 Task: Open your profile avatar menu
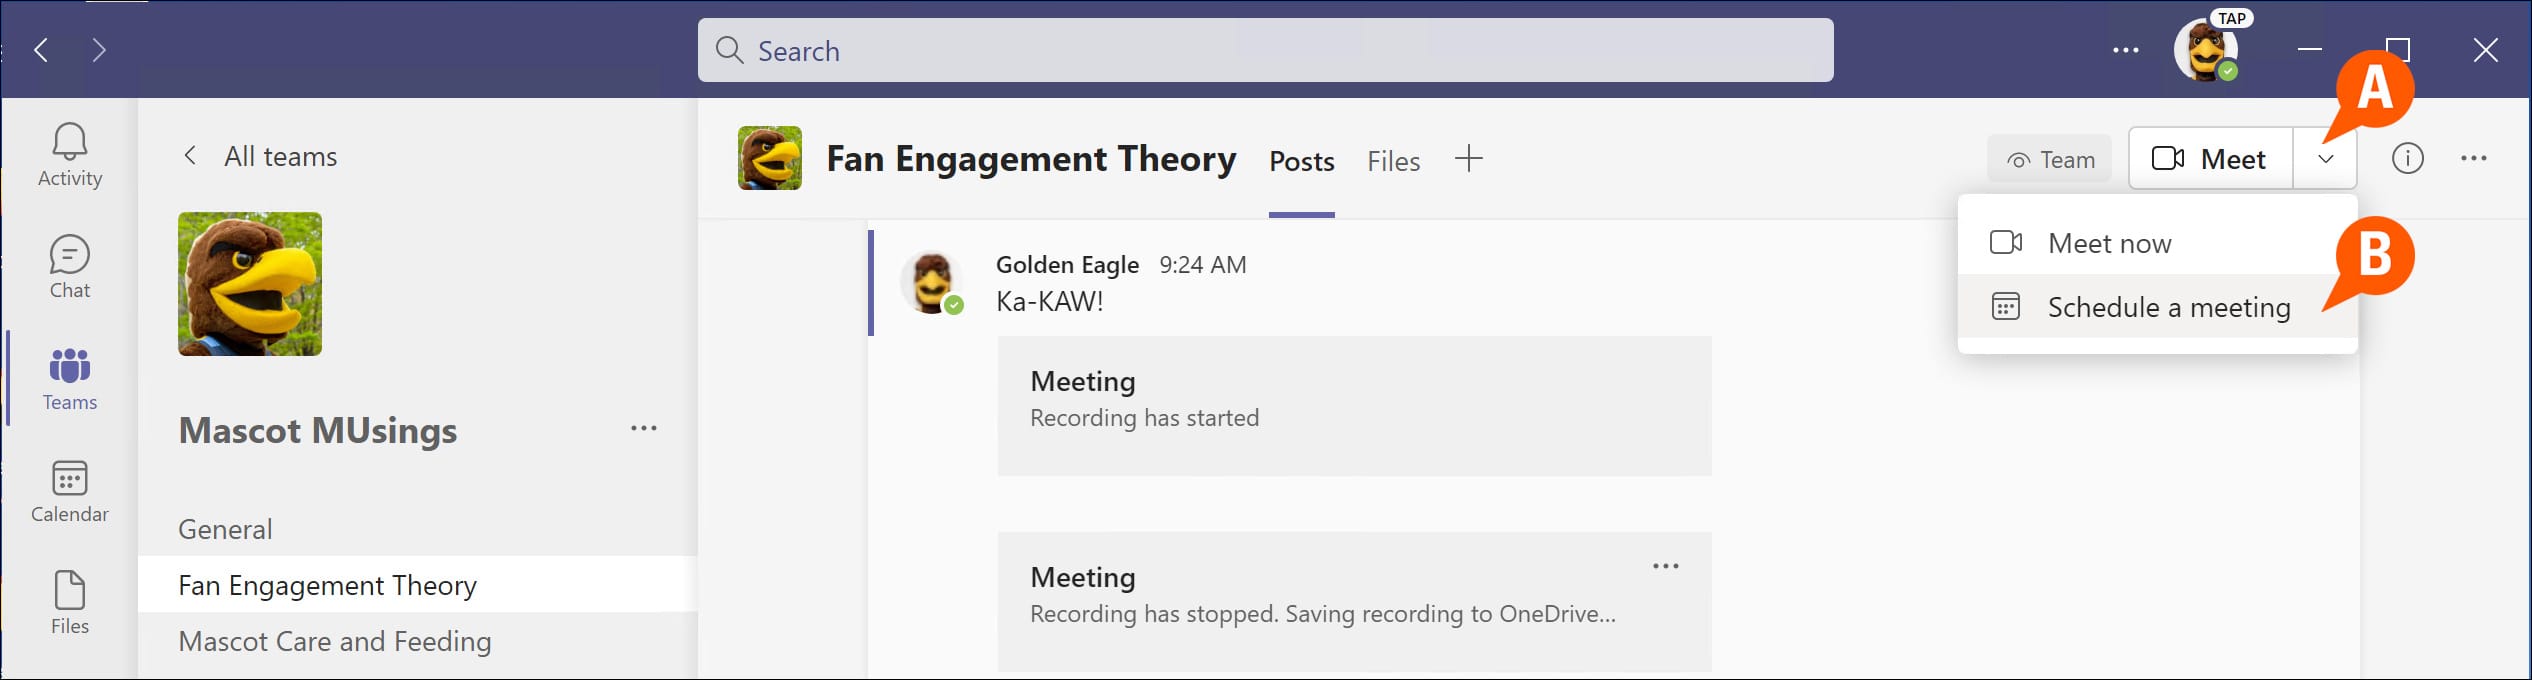coord(2206,50)
